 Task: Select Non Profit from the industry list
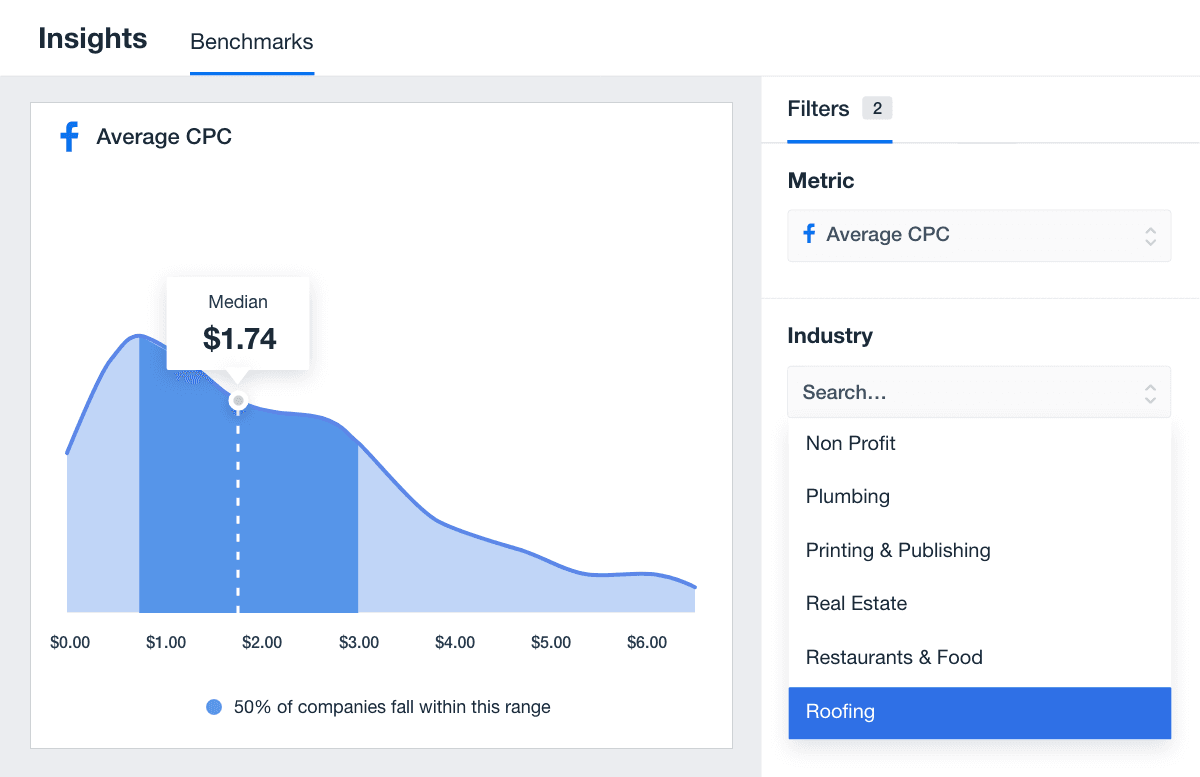click(x=851, y=443)
